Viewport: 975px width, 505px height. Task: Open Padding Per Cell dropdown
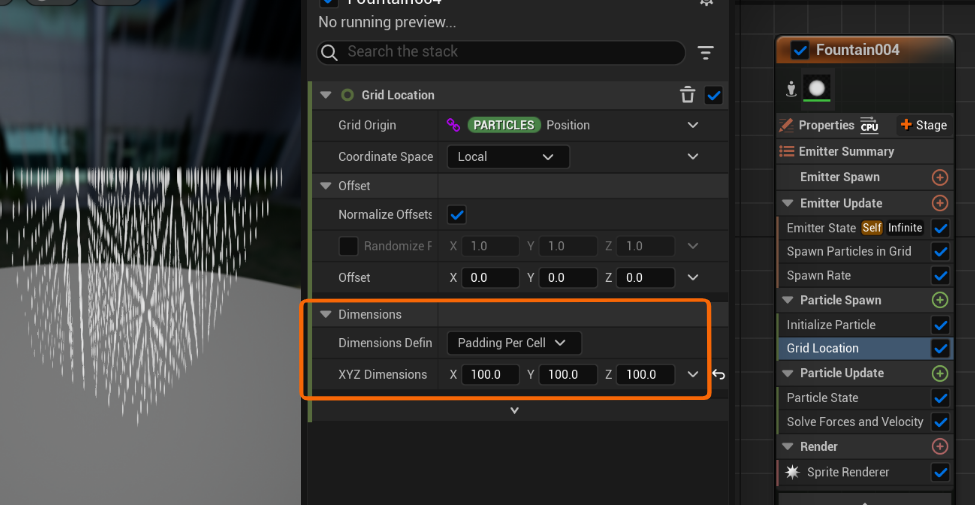point(514,343)
